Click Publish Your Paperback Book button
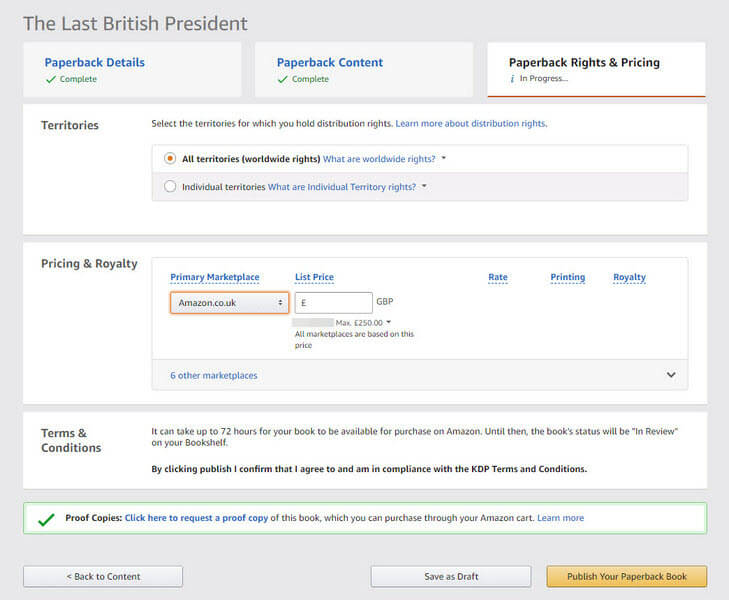Viewport: 729px width, 600px height. (627, 576)
